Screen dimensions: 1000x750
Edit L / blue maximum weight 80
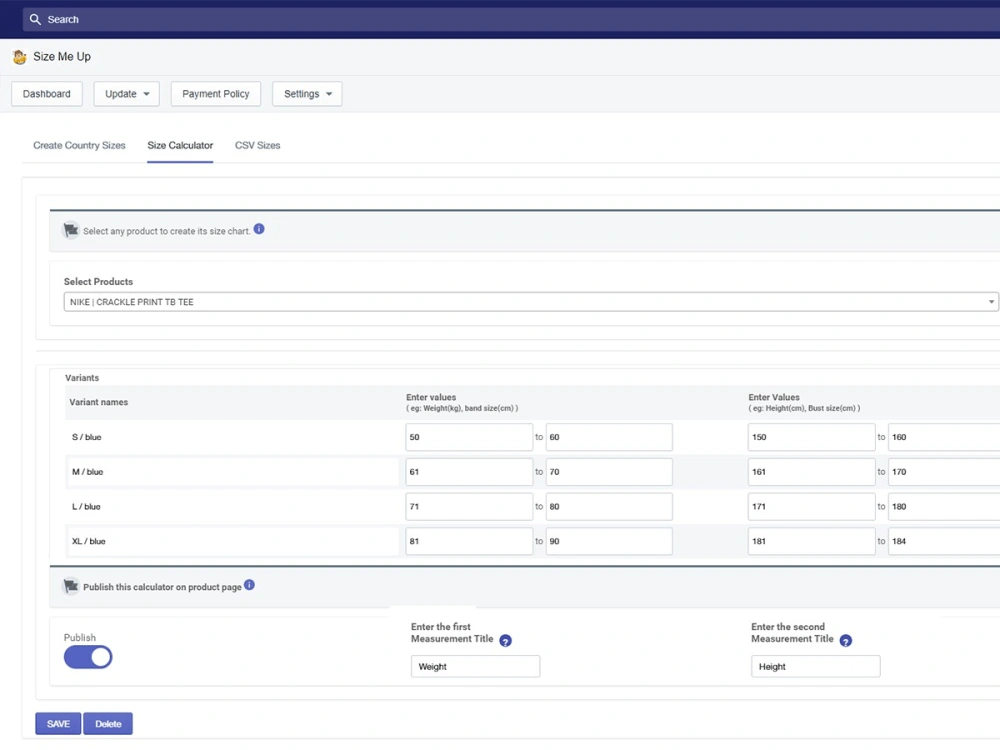pos(609,506)
